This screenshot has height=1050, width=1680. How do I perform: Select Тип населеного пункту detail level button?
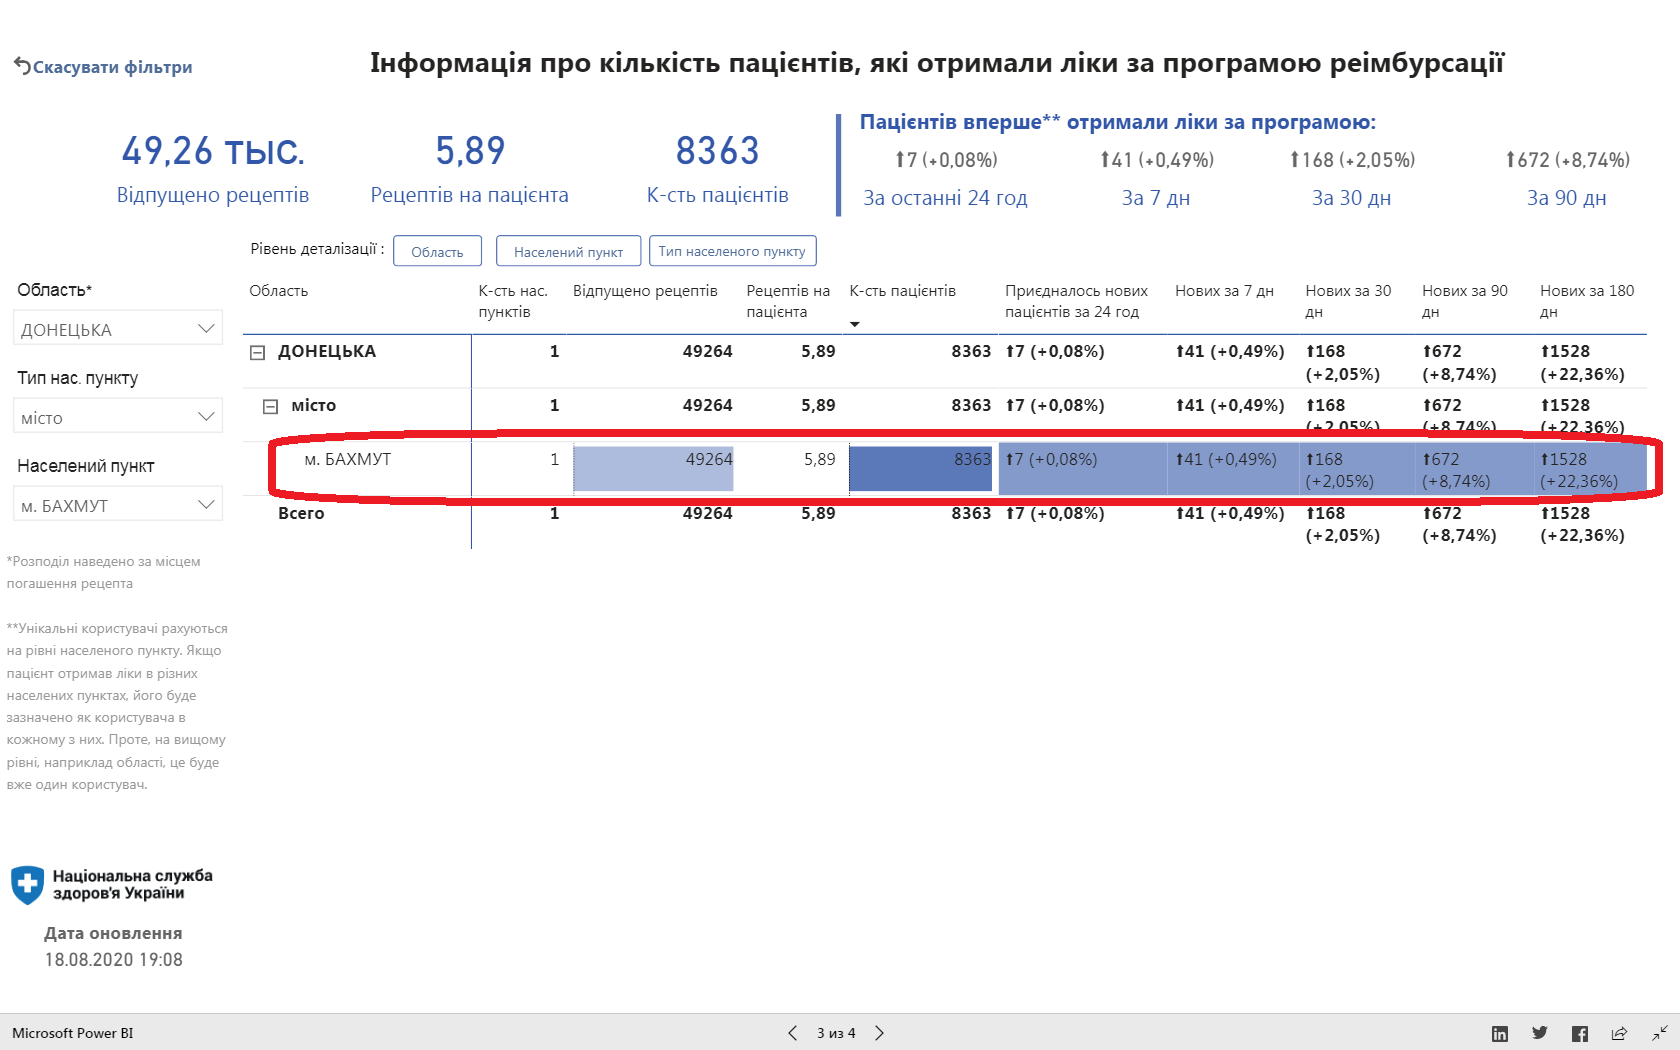[732, 251]
